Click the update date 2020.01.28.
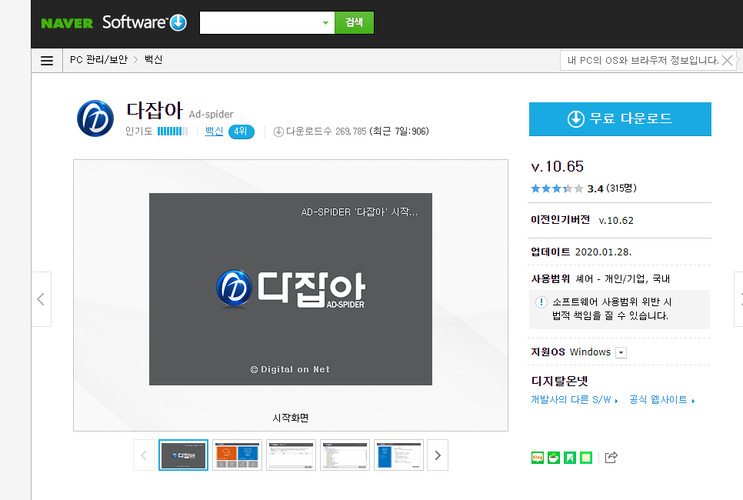Viewport: 743px width, 500px height. [603, 252]
